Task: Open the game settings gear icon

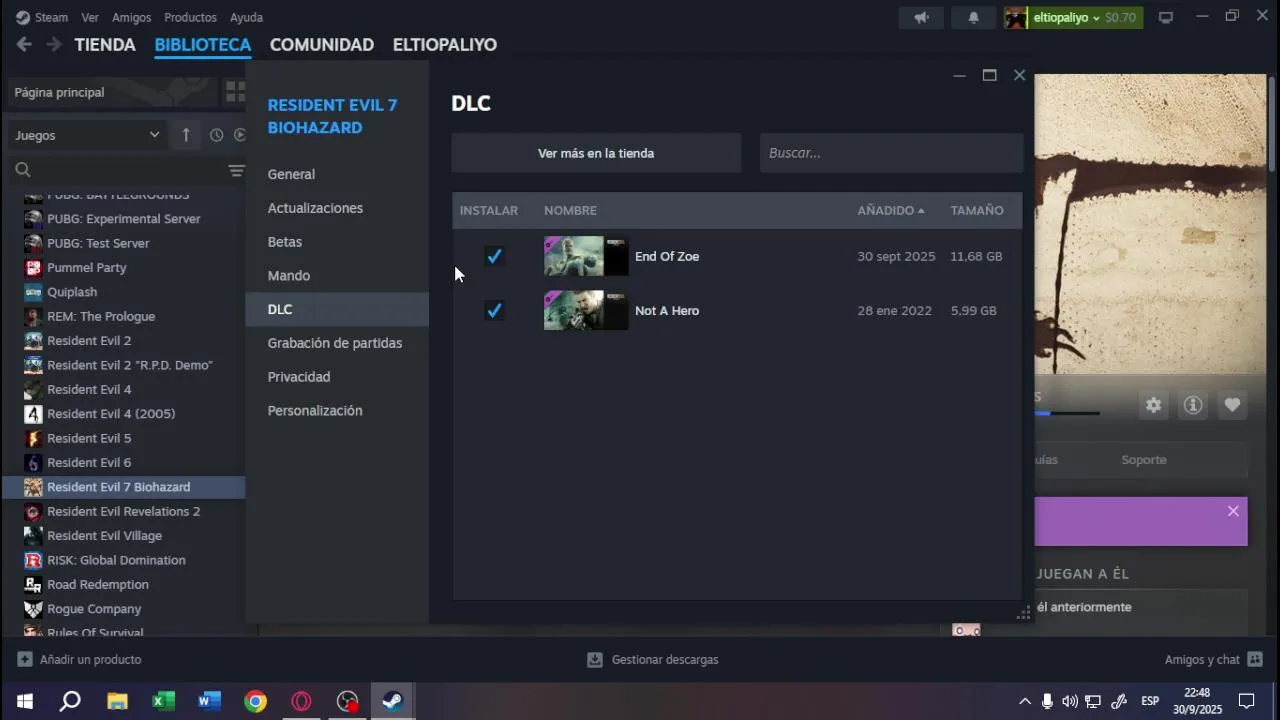Action: pyautogui.click(x=1154, y=405)
